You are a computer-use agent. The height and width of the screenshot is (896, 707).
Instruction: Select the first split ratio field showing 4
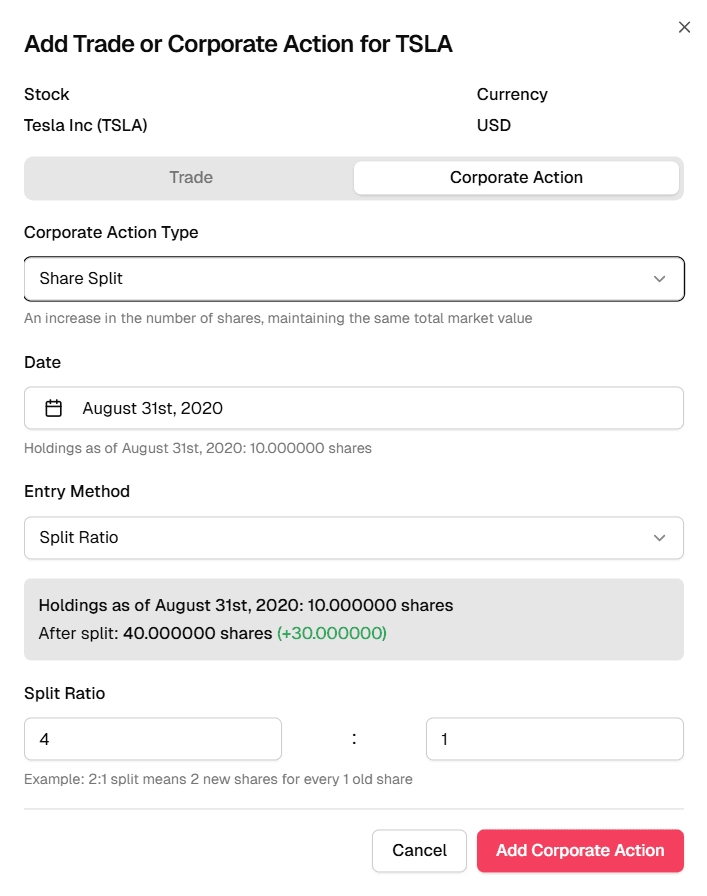152,738
